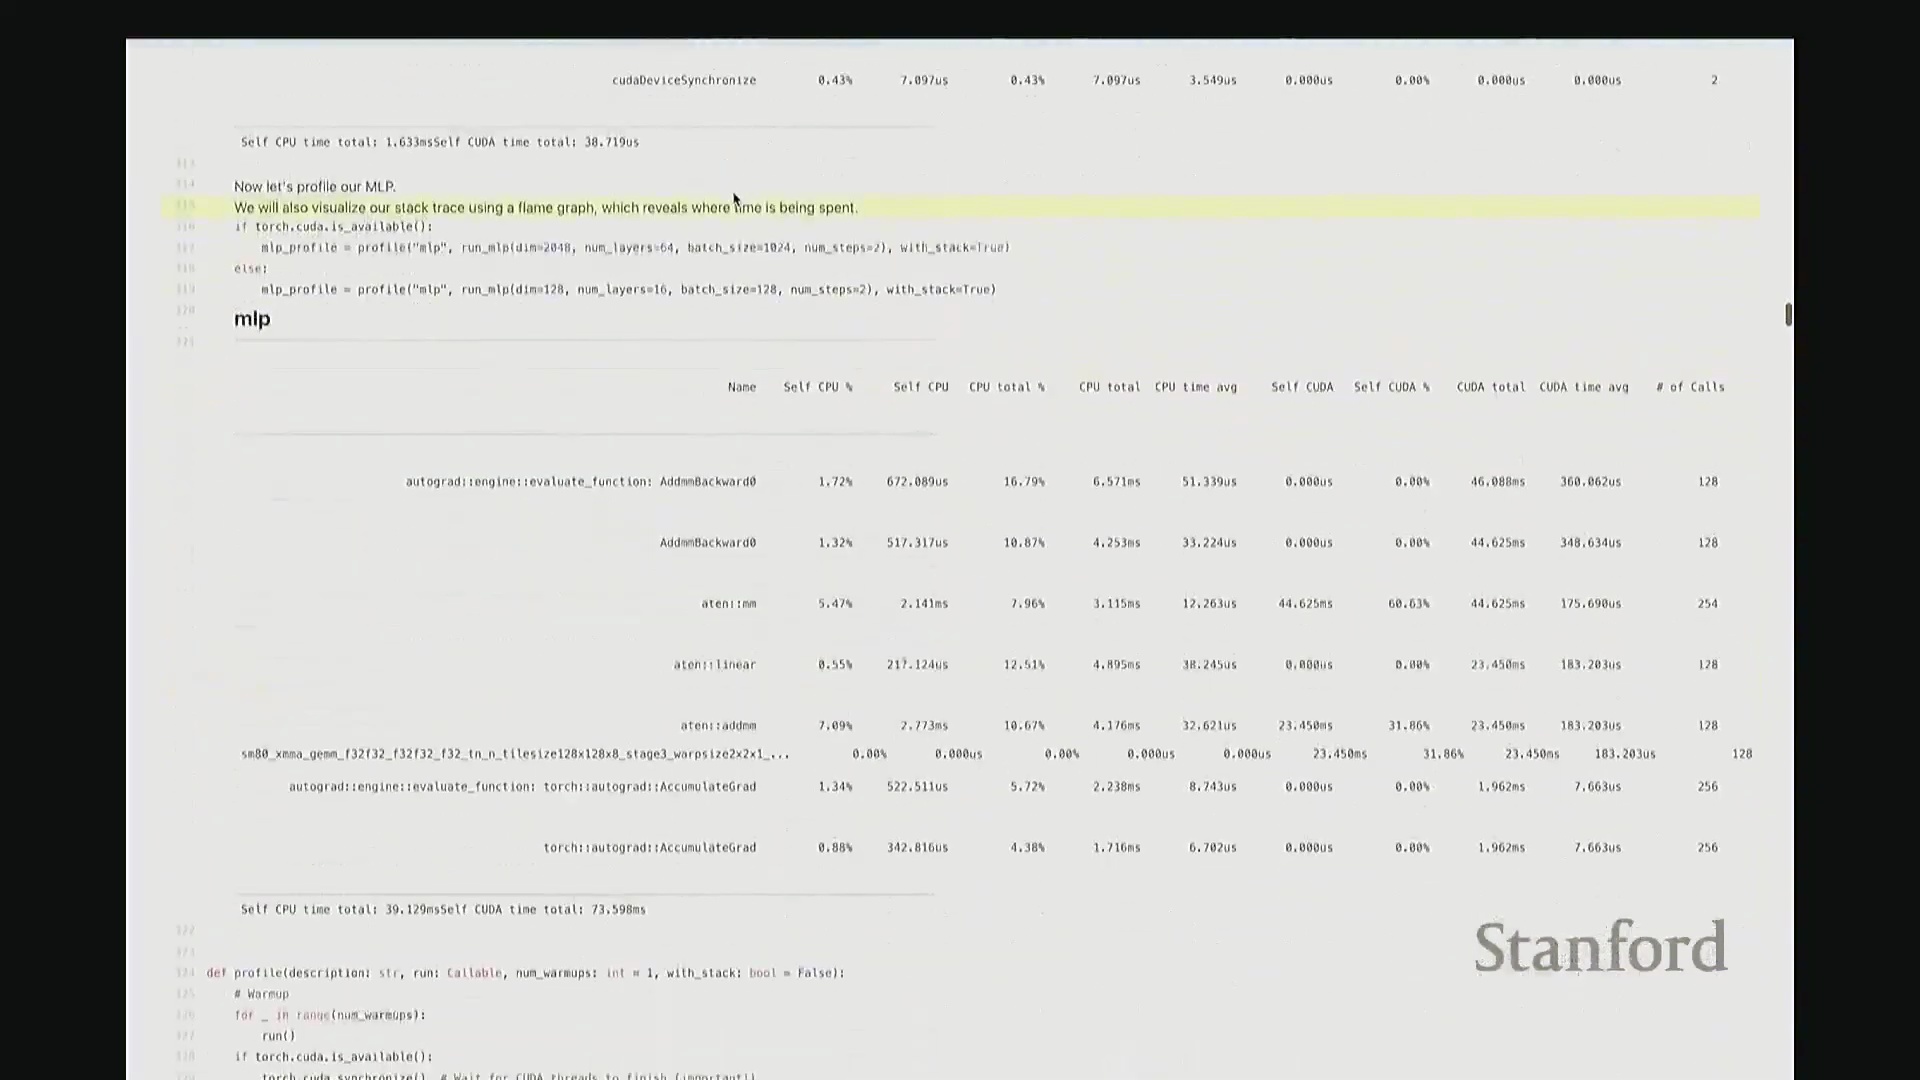The height and width of the screenshot is (1080, 1920).
Task: Click the # of Calls column header
Action: (1690, 387)
